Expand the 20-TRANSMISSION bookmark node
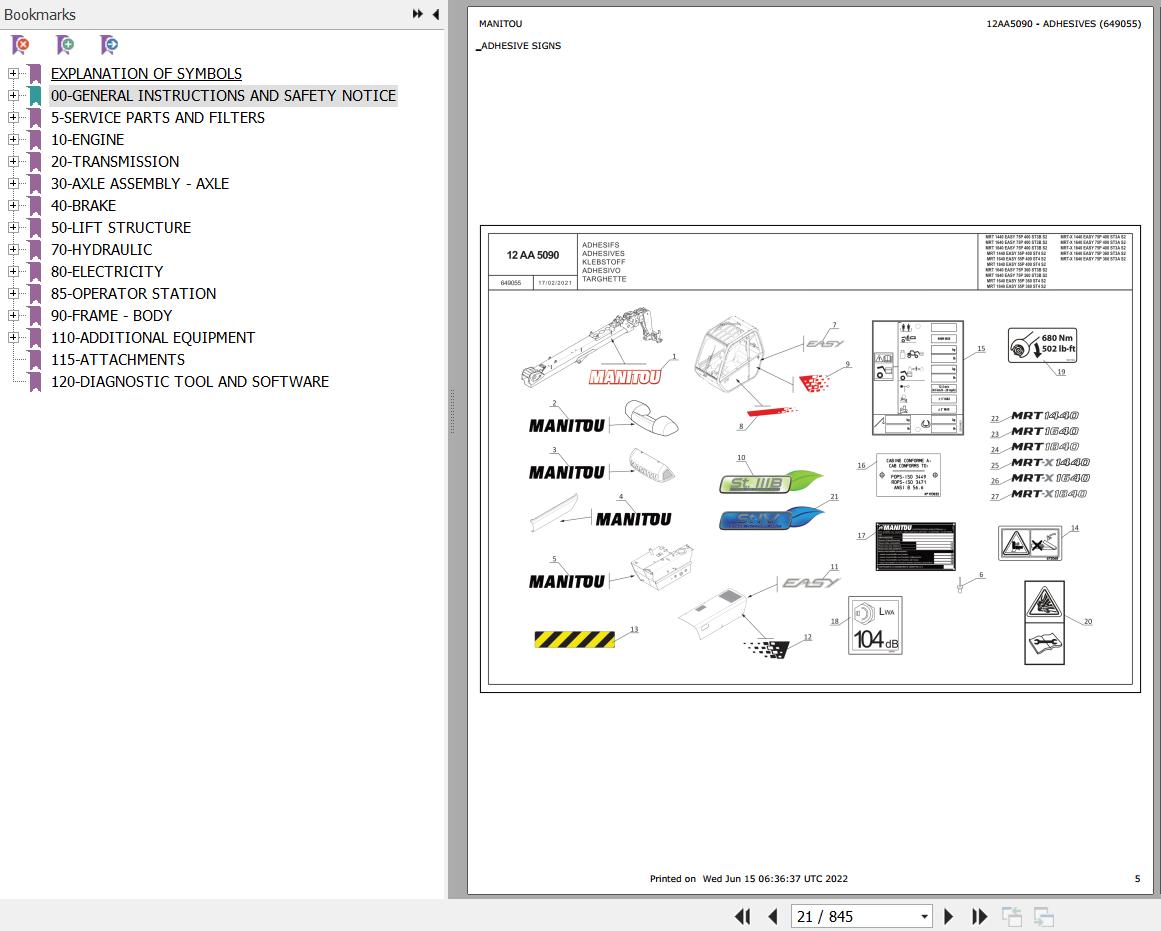The height and width of the screenshot is (931, 1161). pyautogui.click(x=13, y=161)
